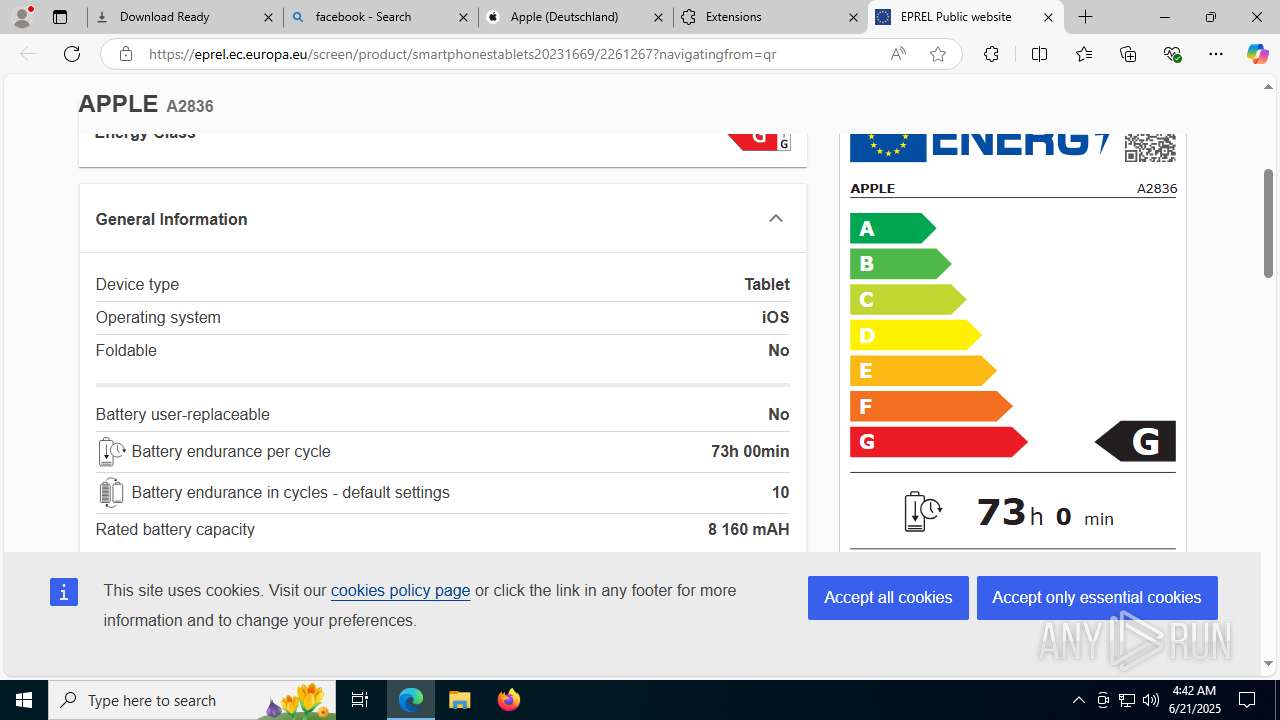Open a new browser tab
Viewport: 1280px width, 720px height.
[1085, 17]
